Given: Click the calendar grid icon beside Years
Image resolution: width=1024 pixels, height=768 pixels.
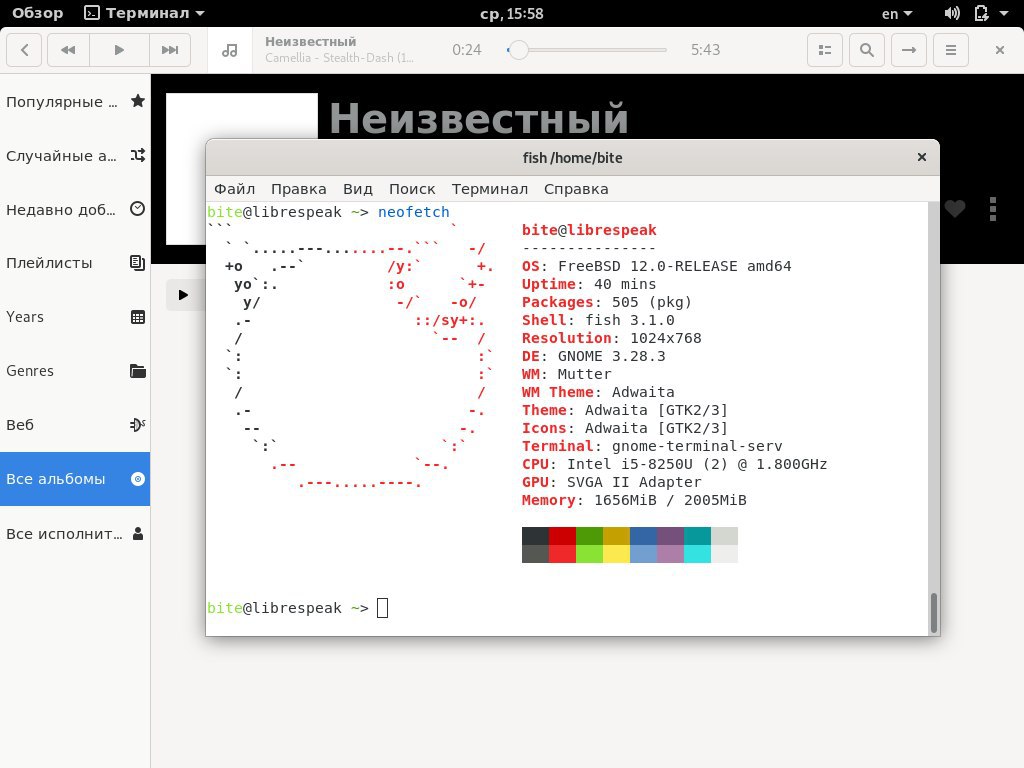Looking at the screenshot, I should point(138,317).
